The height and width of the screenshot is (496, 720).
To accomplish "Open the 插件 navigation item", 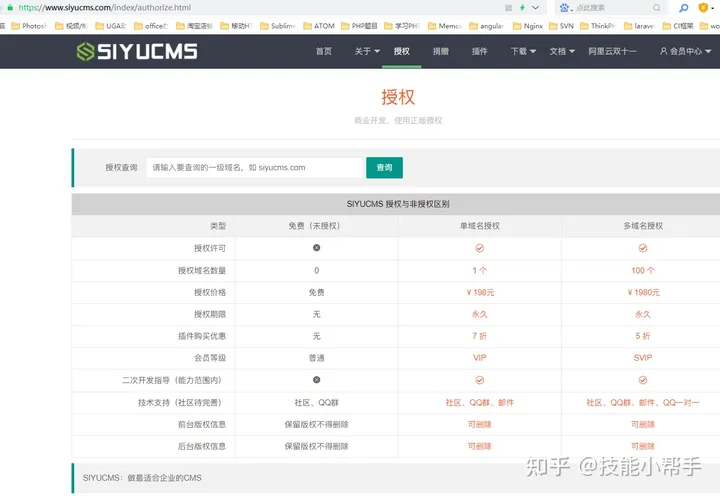I will click(479, 51).
